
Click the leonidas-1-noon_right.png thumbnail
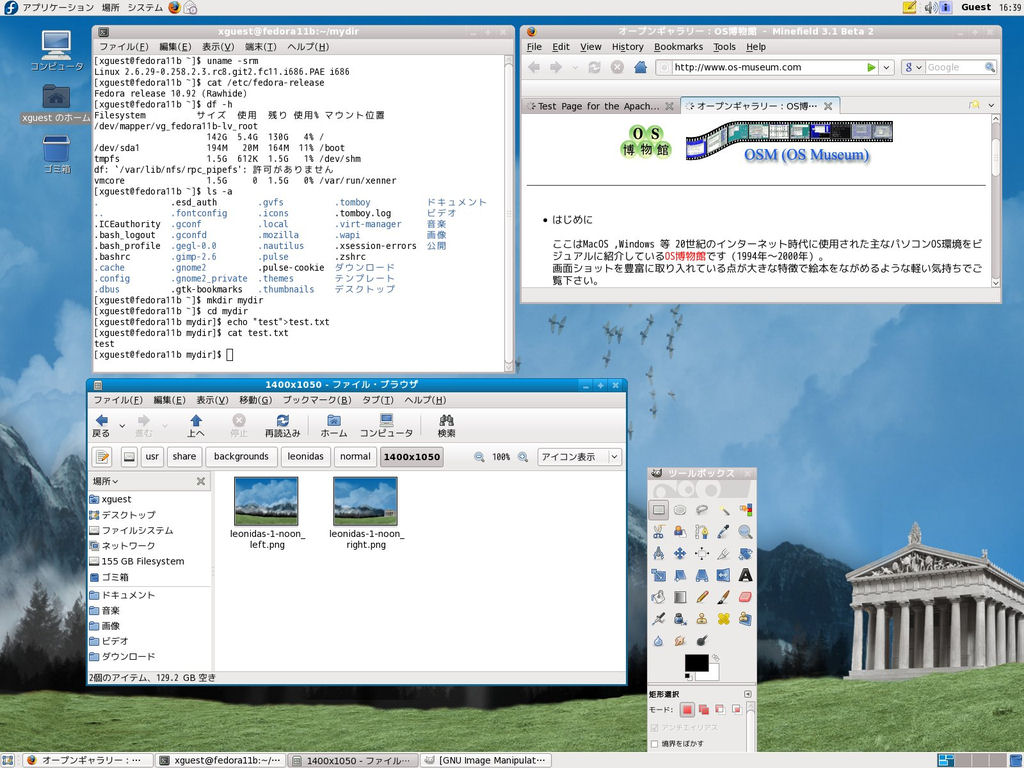click(x=365, y=501)
